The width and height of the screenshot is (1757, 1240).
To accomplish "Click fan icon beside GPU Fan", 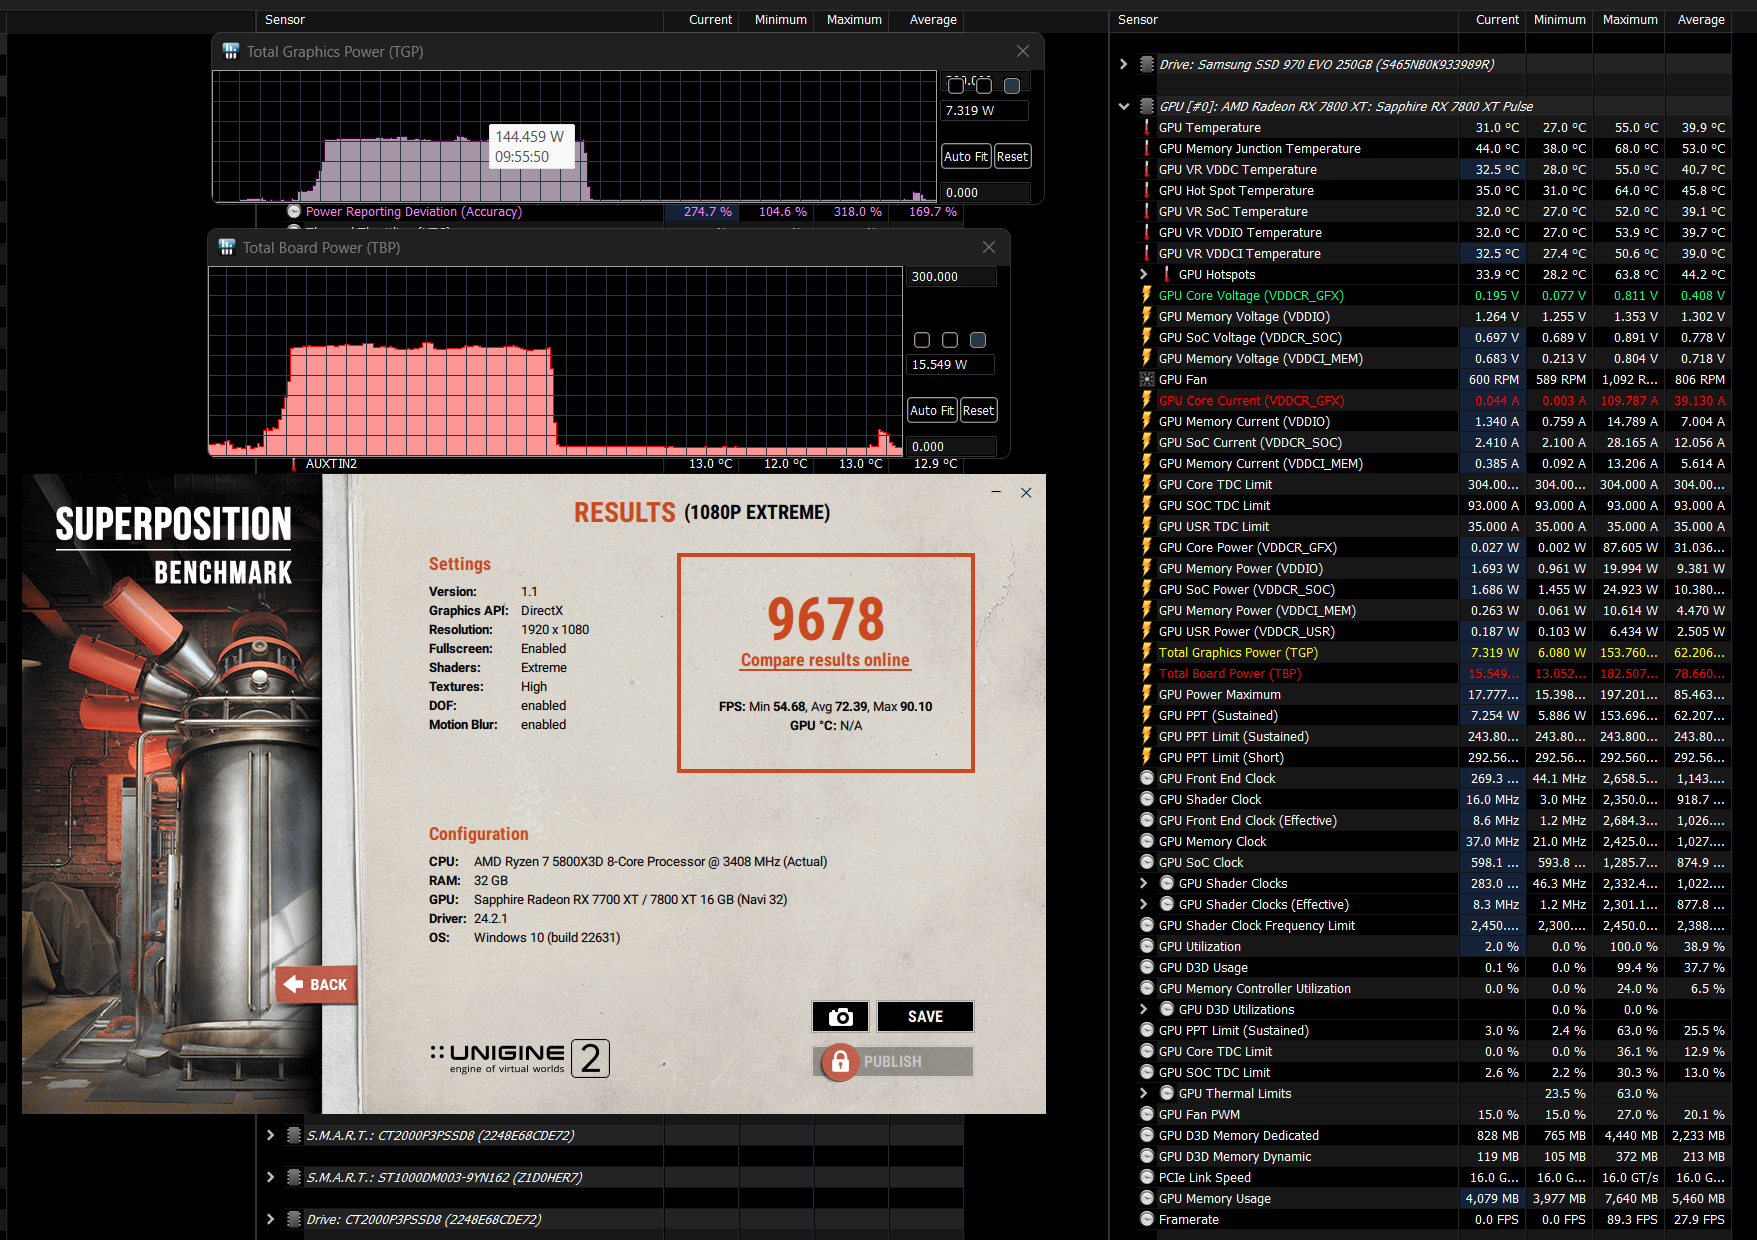I will click(1147, 379).
